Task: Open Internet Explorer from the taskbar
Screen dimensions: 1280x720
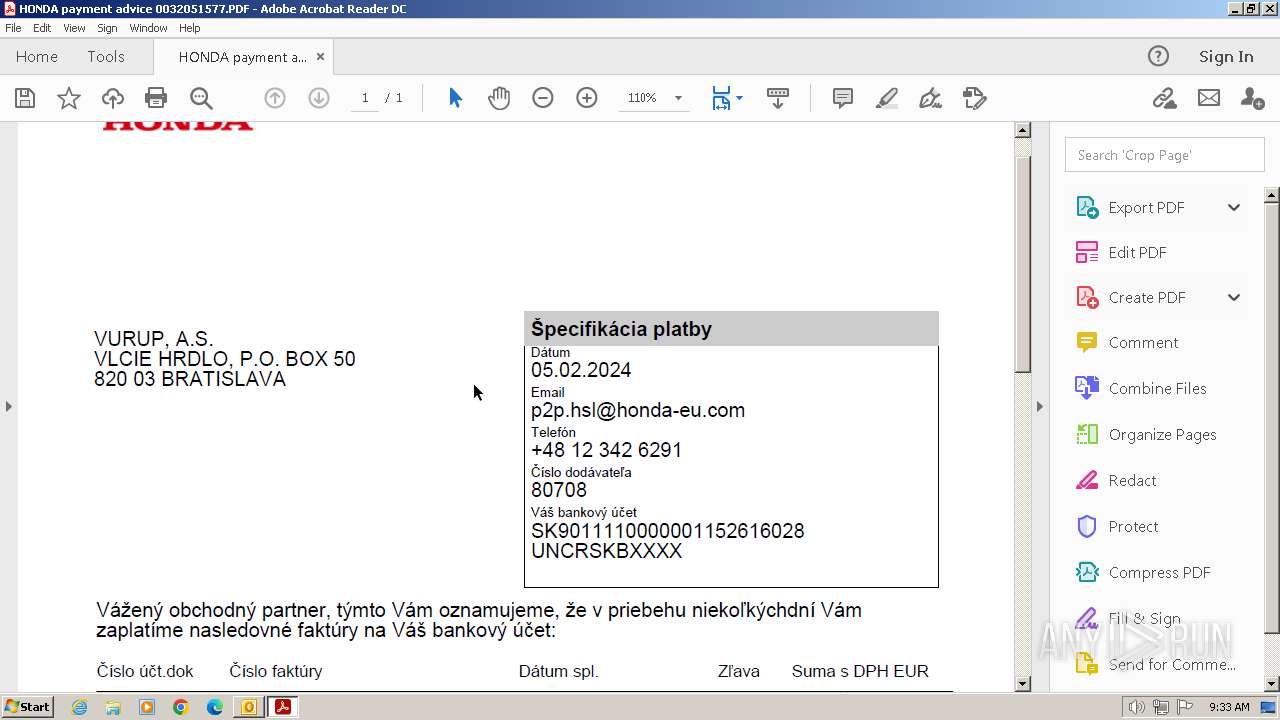Action: 80,707
